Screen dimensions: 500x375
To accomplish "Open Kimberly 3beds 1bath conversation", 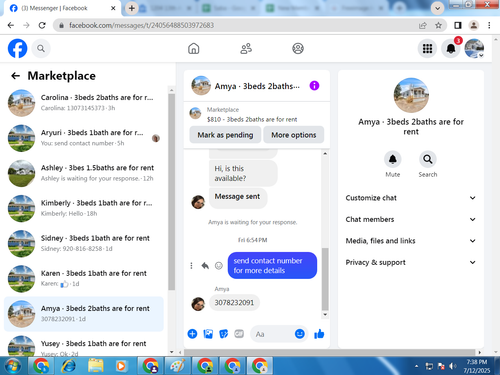I will tap(84, 208).
